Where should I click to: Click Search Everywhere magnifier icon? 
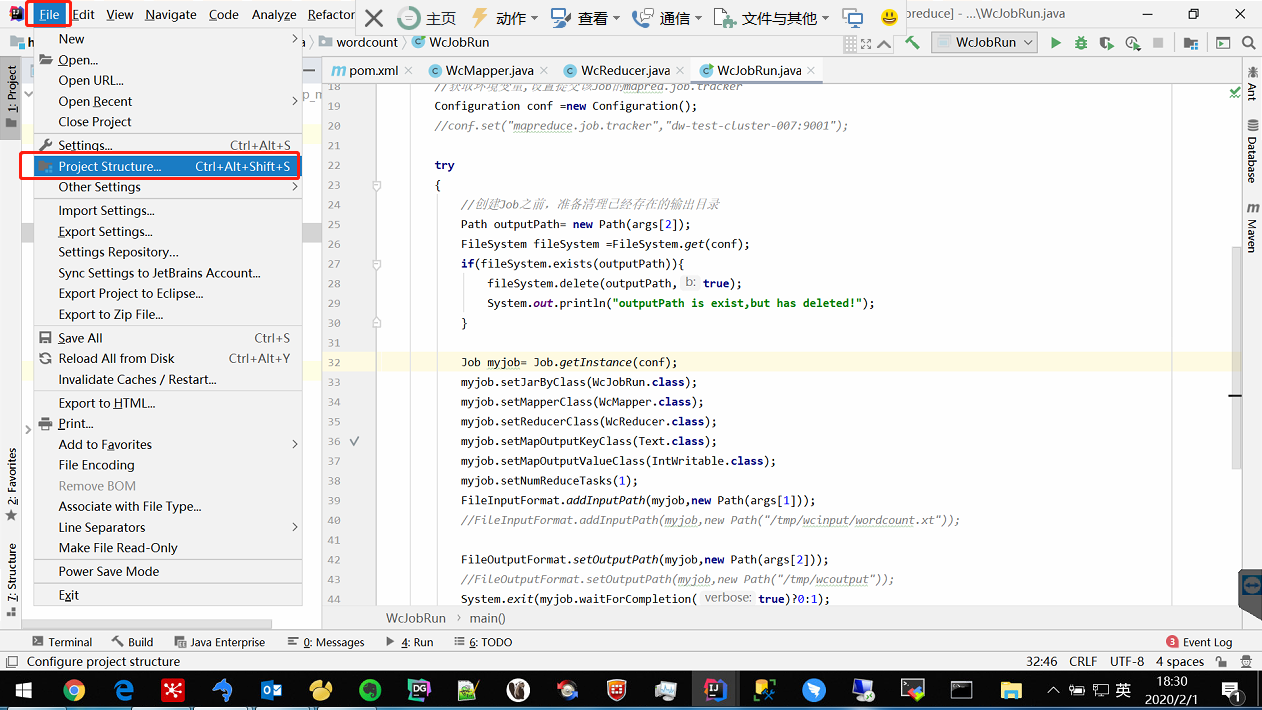(1248, 43)
